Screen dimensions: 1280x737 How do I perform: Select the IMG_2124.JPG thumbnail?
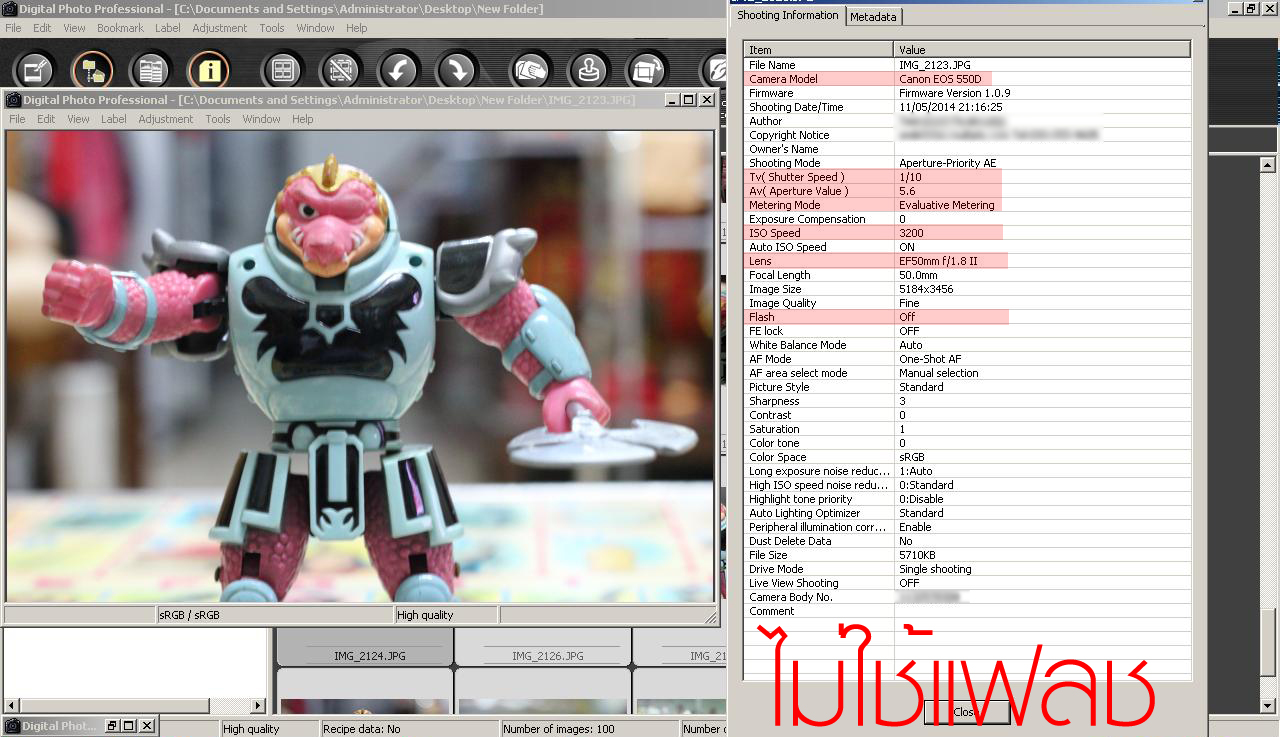coord(369,656)
